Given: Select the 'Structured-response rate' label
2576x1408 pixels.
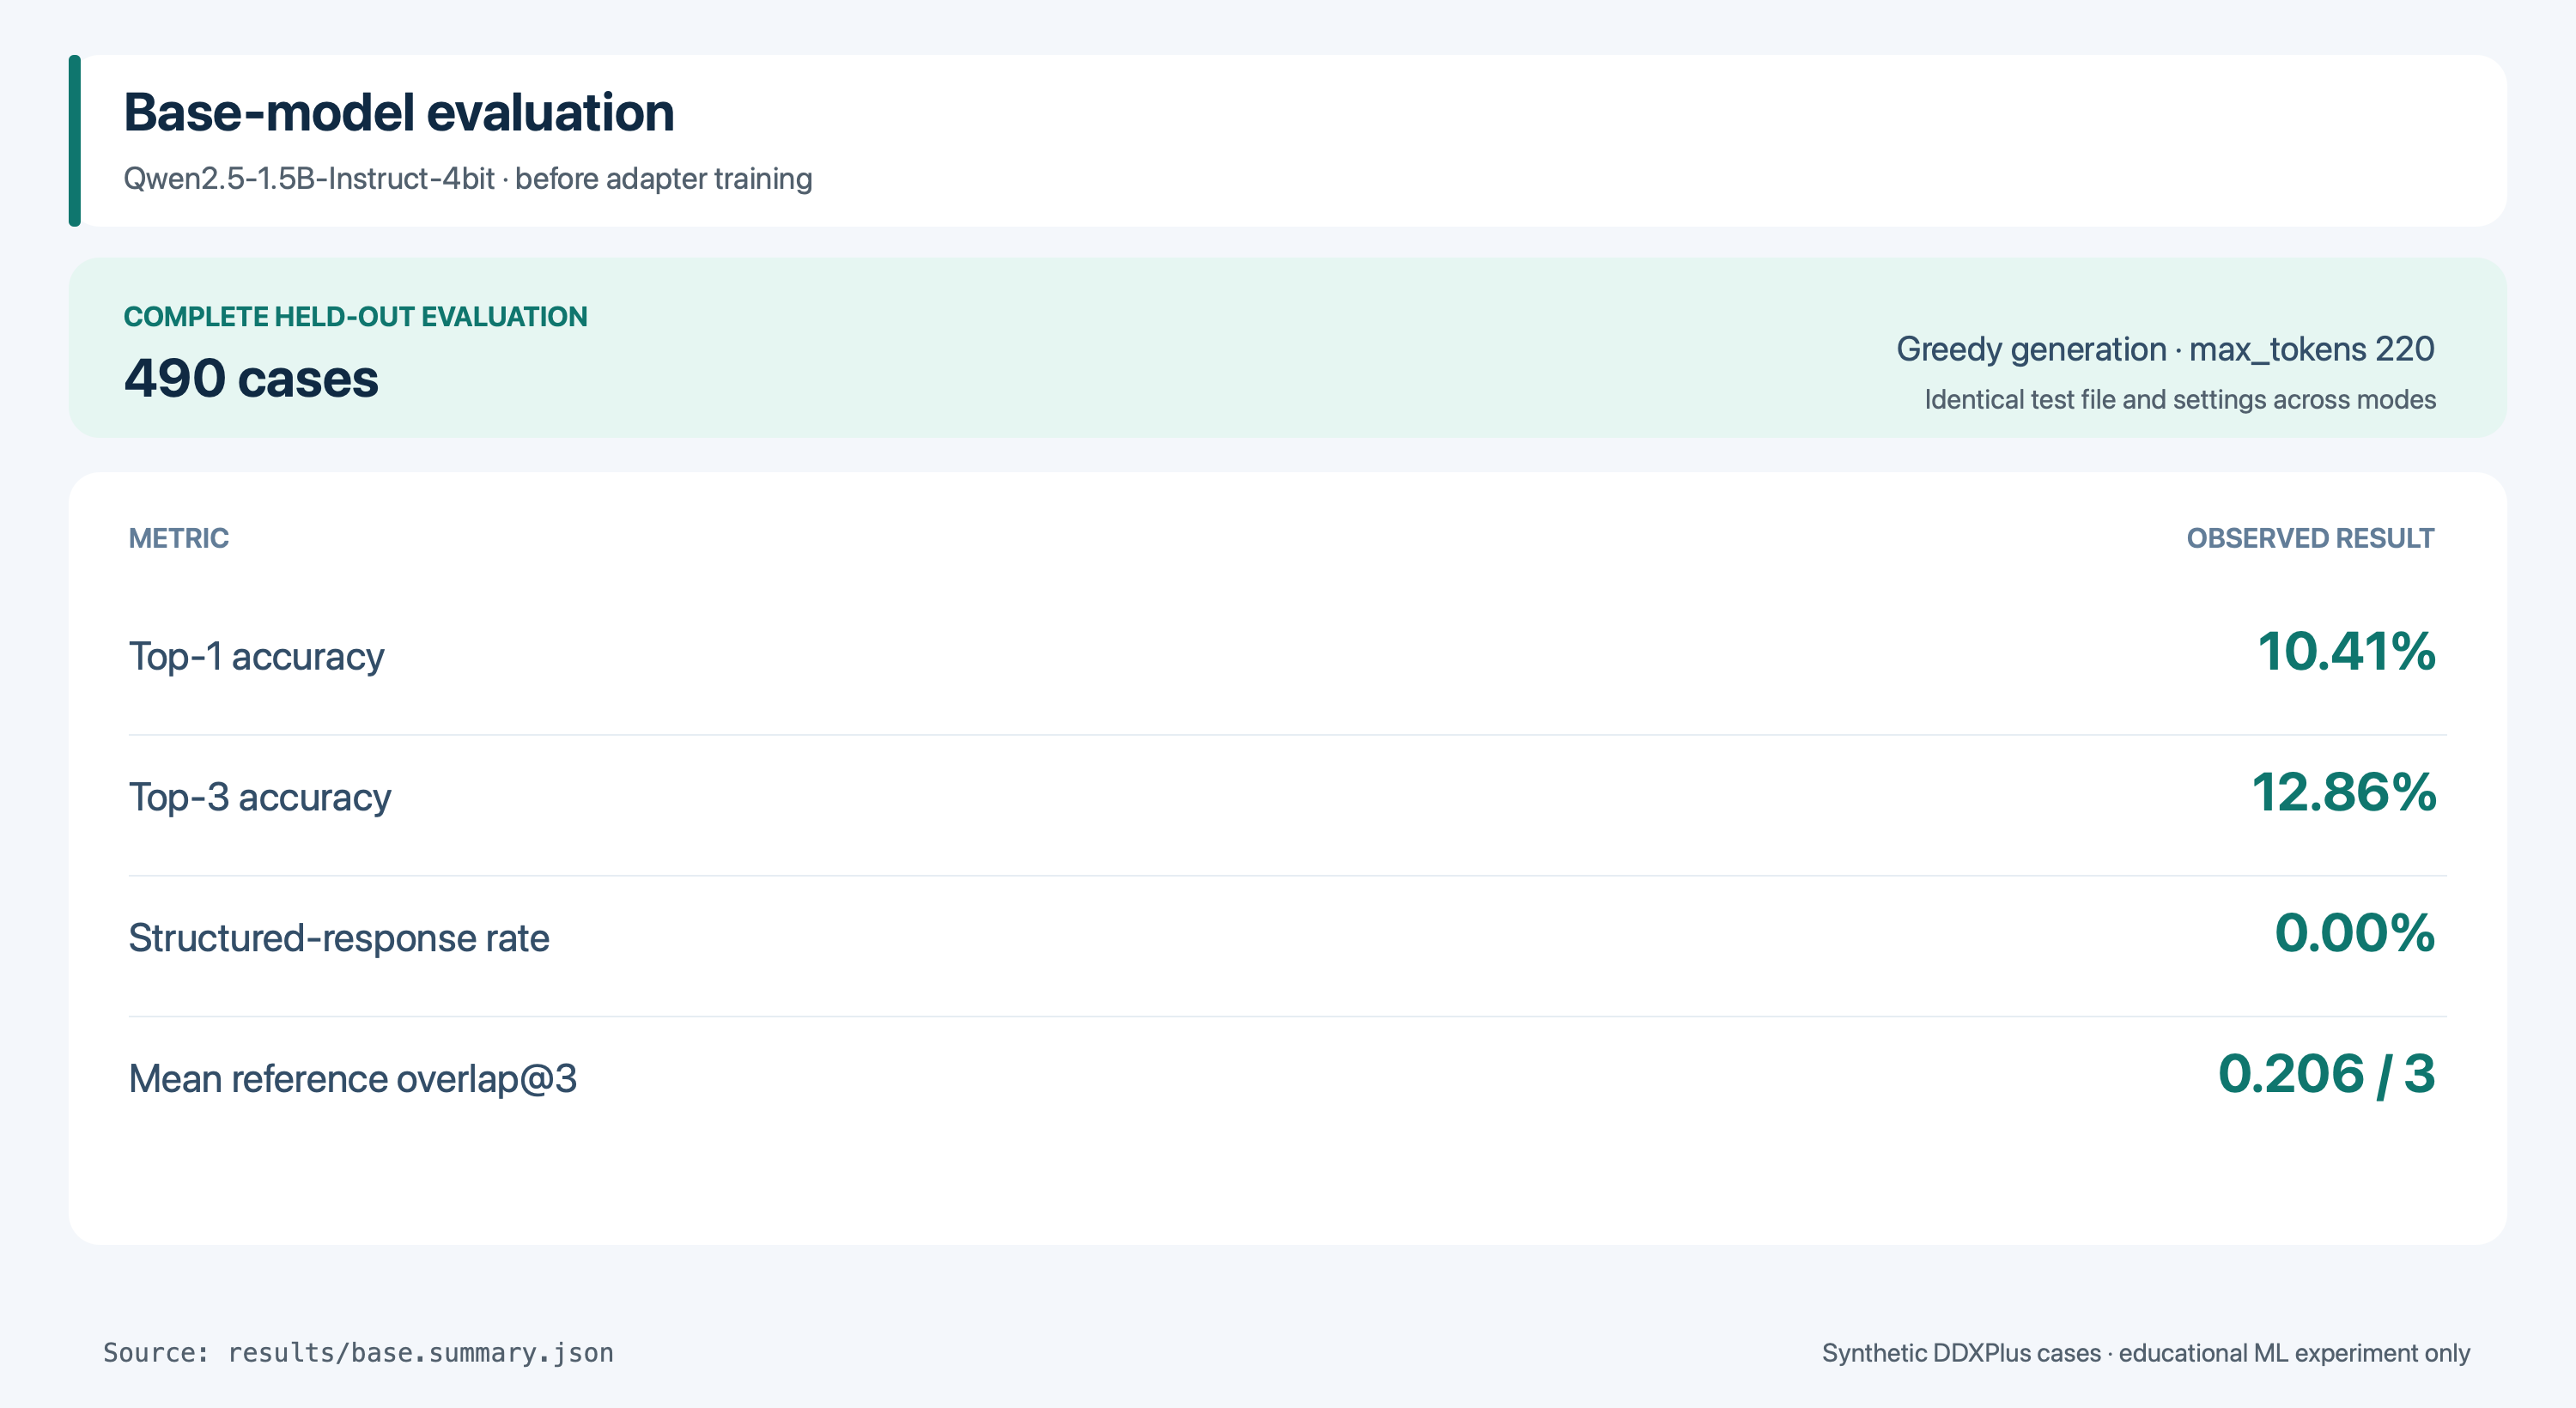Looking at the screenshot, I should [338, 938].
